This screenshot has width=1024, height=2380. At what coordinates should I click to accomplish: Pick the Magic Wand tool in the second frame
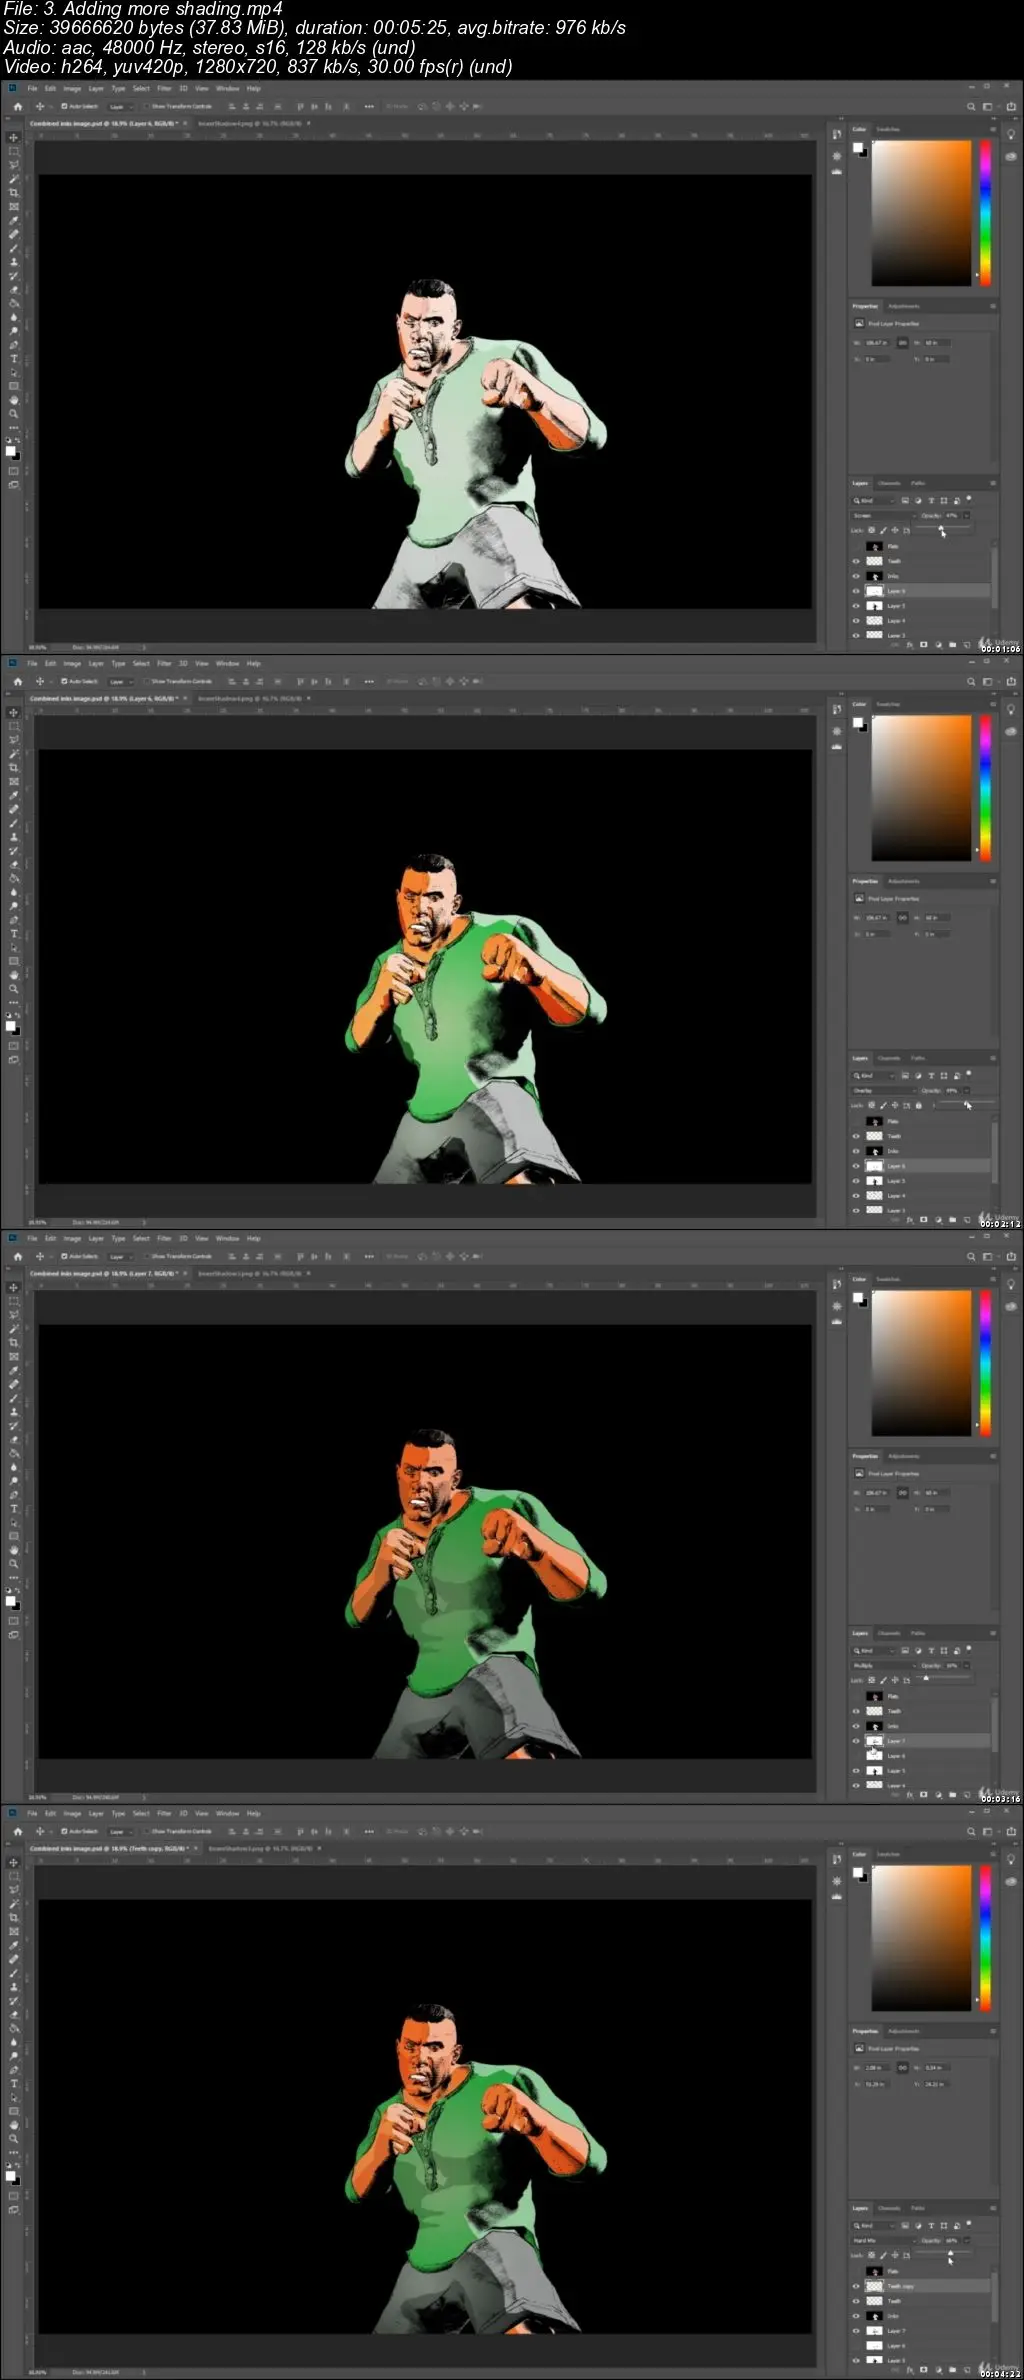pos(13,754)
